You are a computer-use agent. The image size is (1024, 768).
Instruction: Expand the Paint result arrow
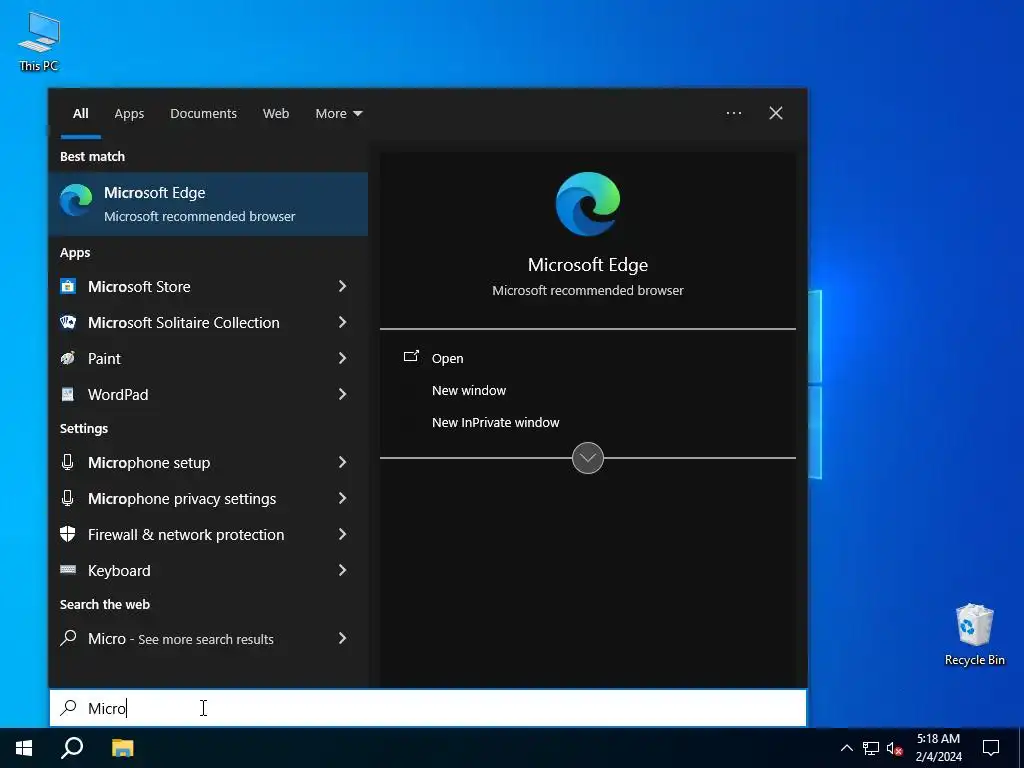[x=342, y=358]
